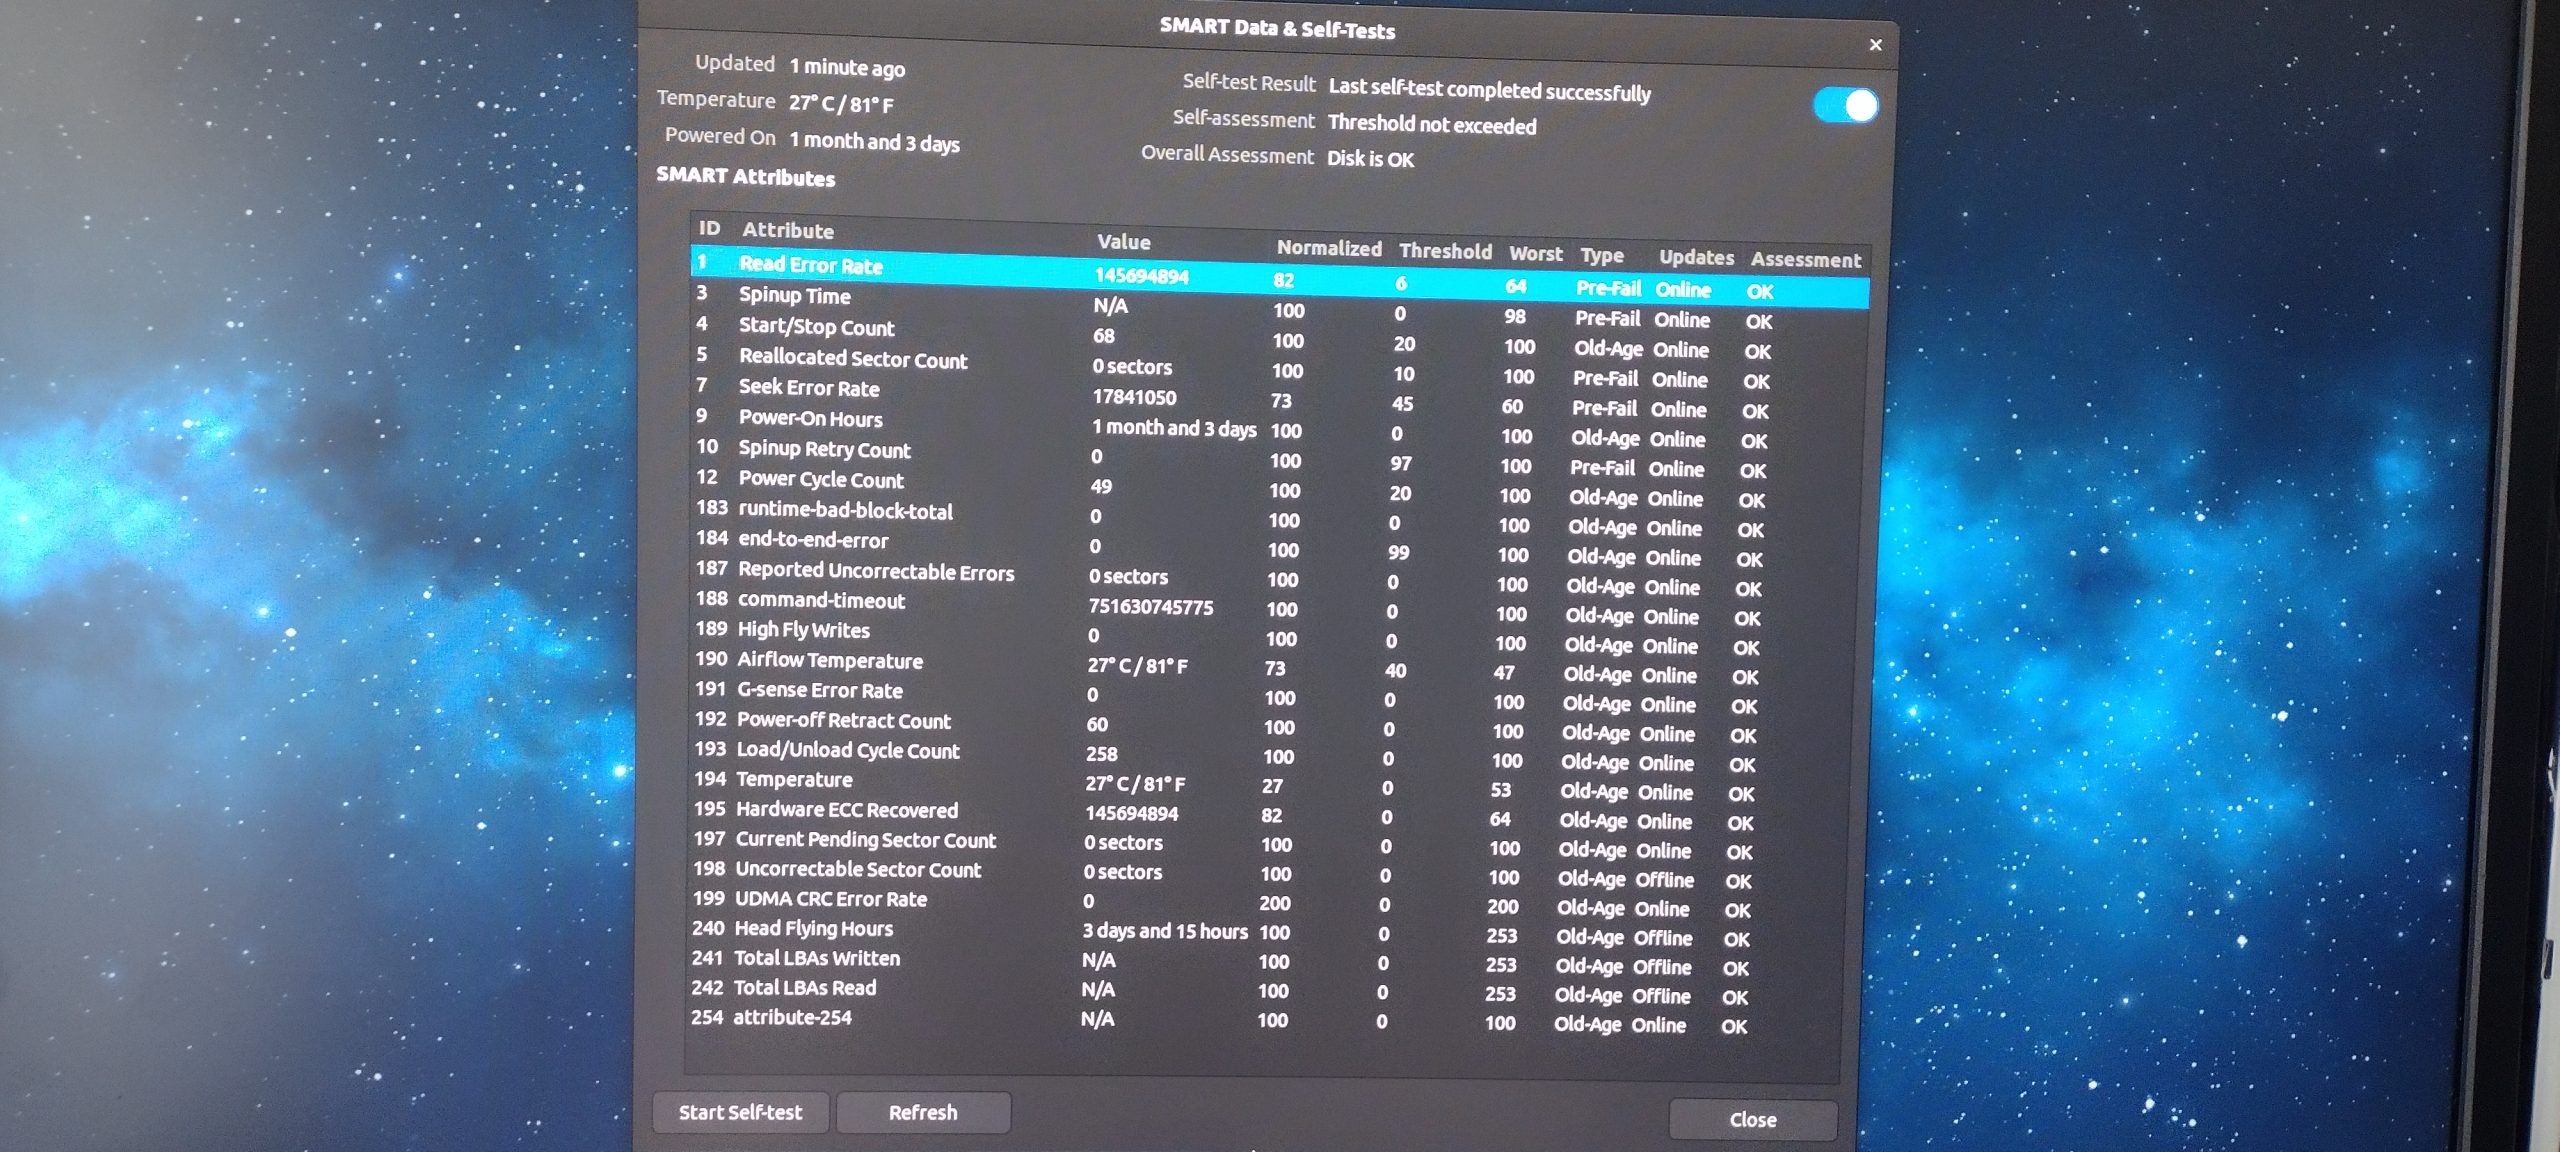
Task: Click the Updates column header
Action: 1696,258
